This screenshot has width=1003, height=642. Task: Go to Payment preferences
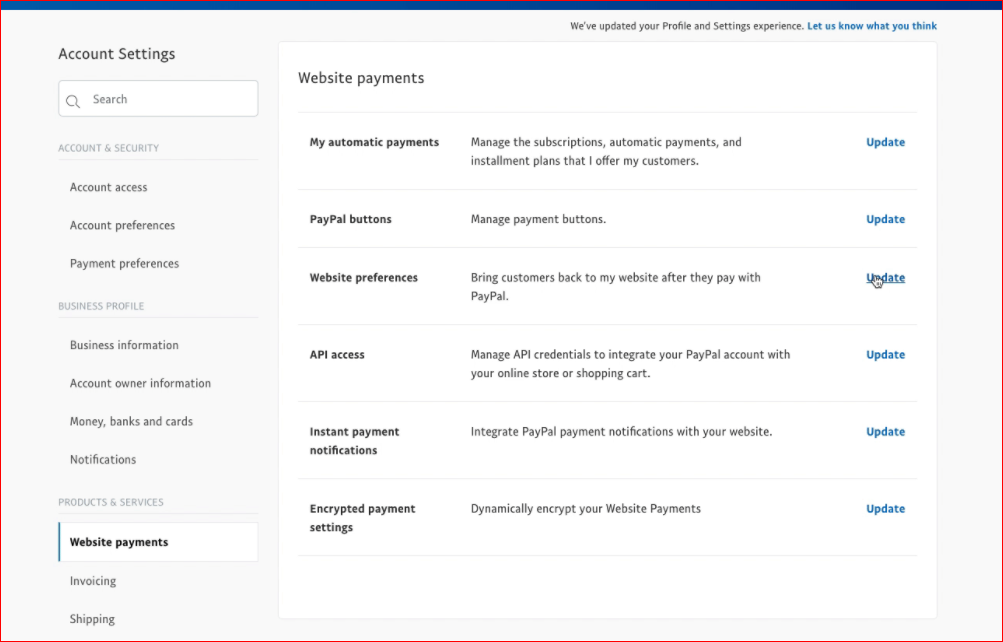click(x=124, y=263)
